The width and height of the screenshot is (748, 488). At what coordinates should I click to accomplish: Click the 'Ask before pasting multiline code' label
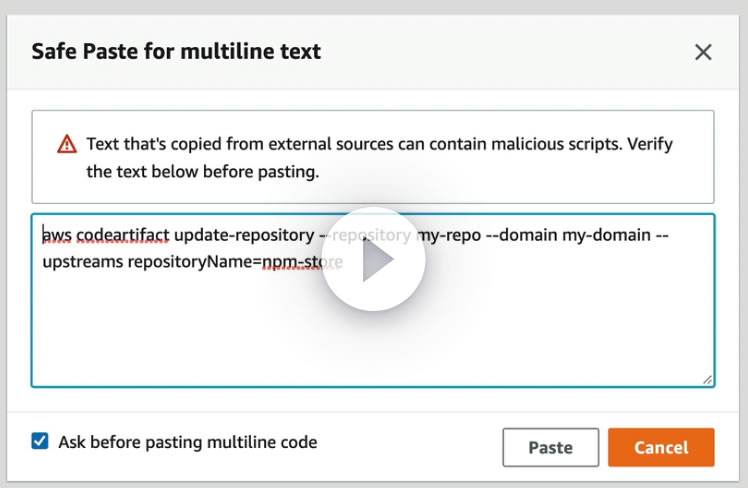(x=188, y=441)
